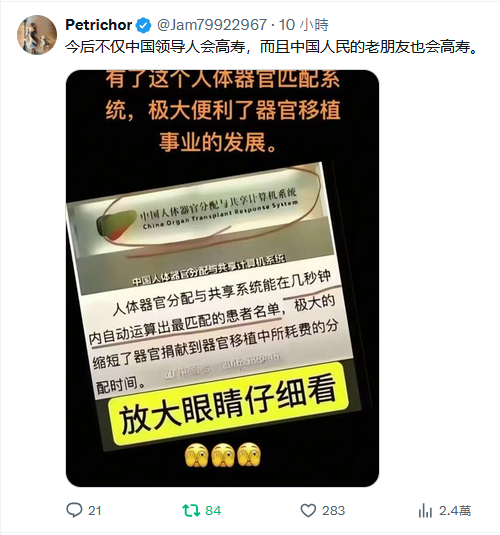
Task: Click the tweet text about 中国领导人会高寿
Action: (x=272, y=47)
